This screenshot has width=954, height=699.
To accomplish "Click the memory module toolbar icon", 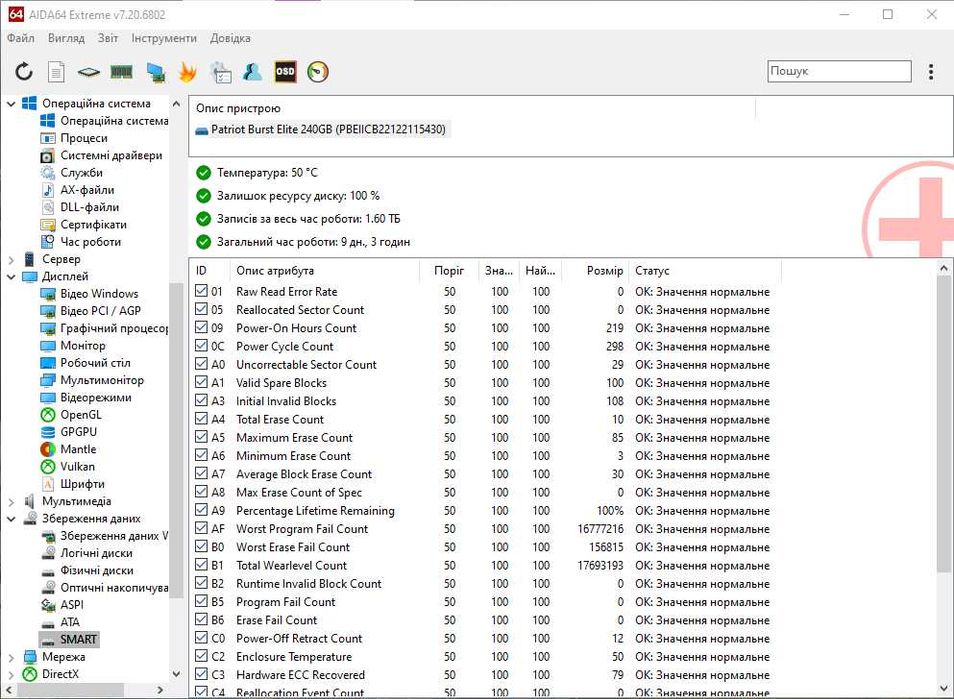I will (x=122, y=72).
